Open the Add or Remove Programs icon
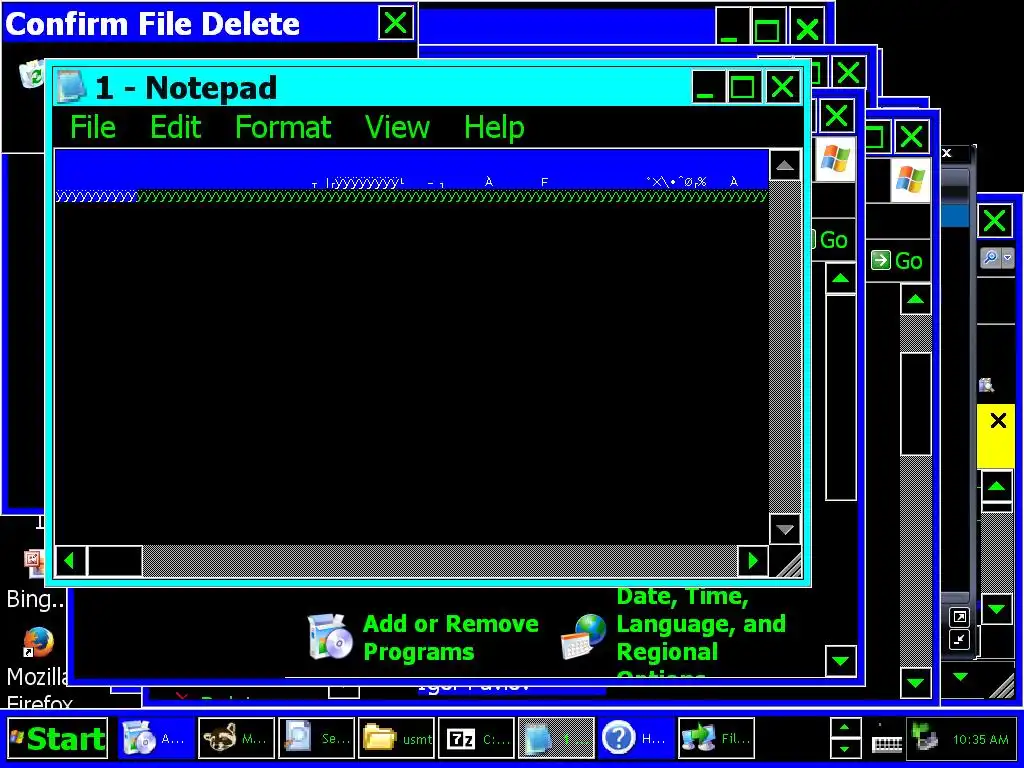Screen dimensions: 1024x768 pyautogui.click(x=330, y=637)
